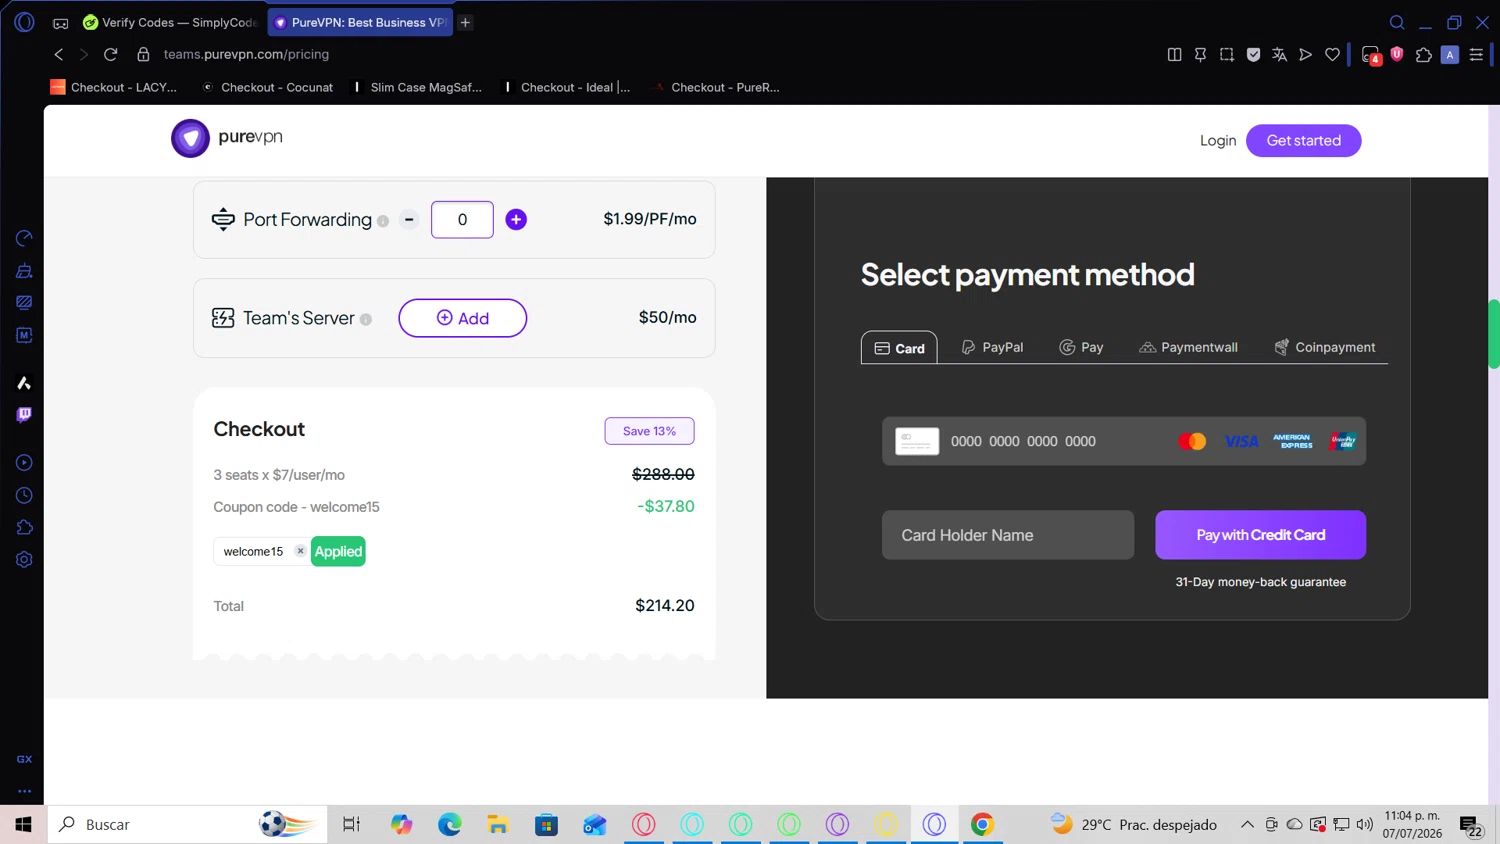Click the three-dots sidebar setup icon
Viewport: 1500px width, 844px height.
tap(24, 791)
